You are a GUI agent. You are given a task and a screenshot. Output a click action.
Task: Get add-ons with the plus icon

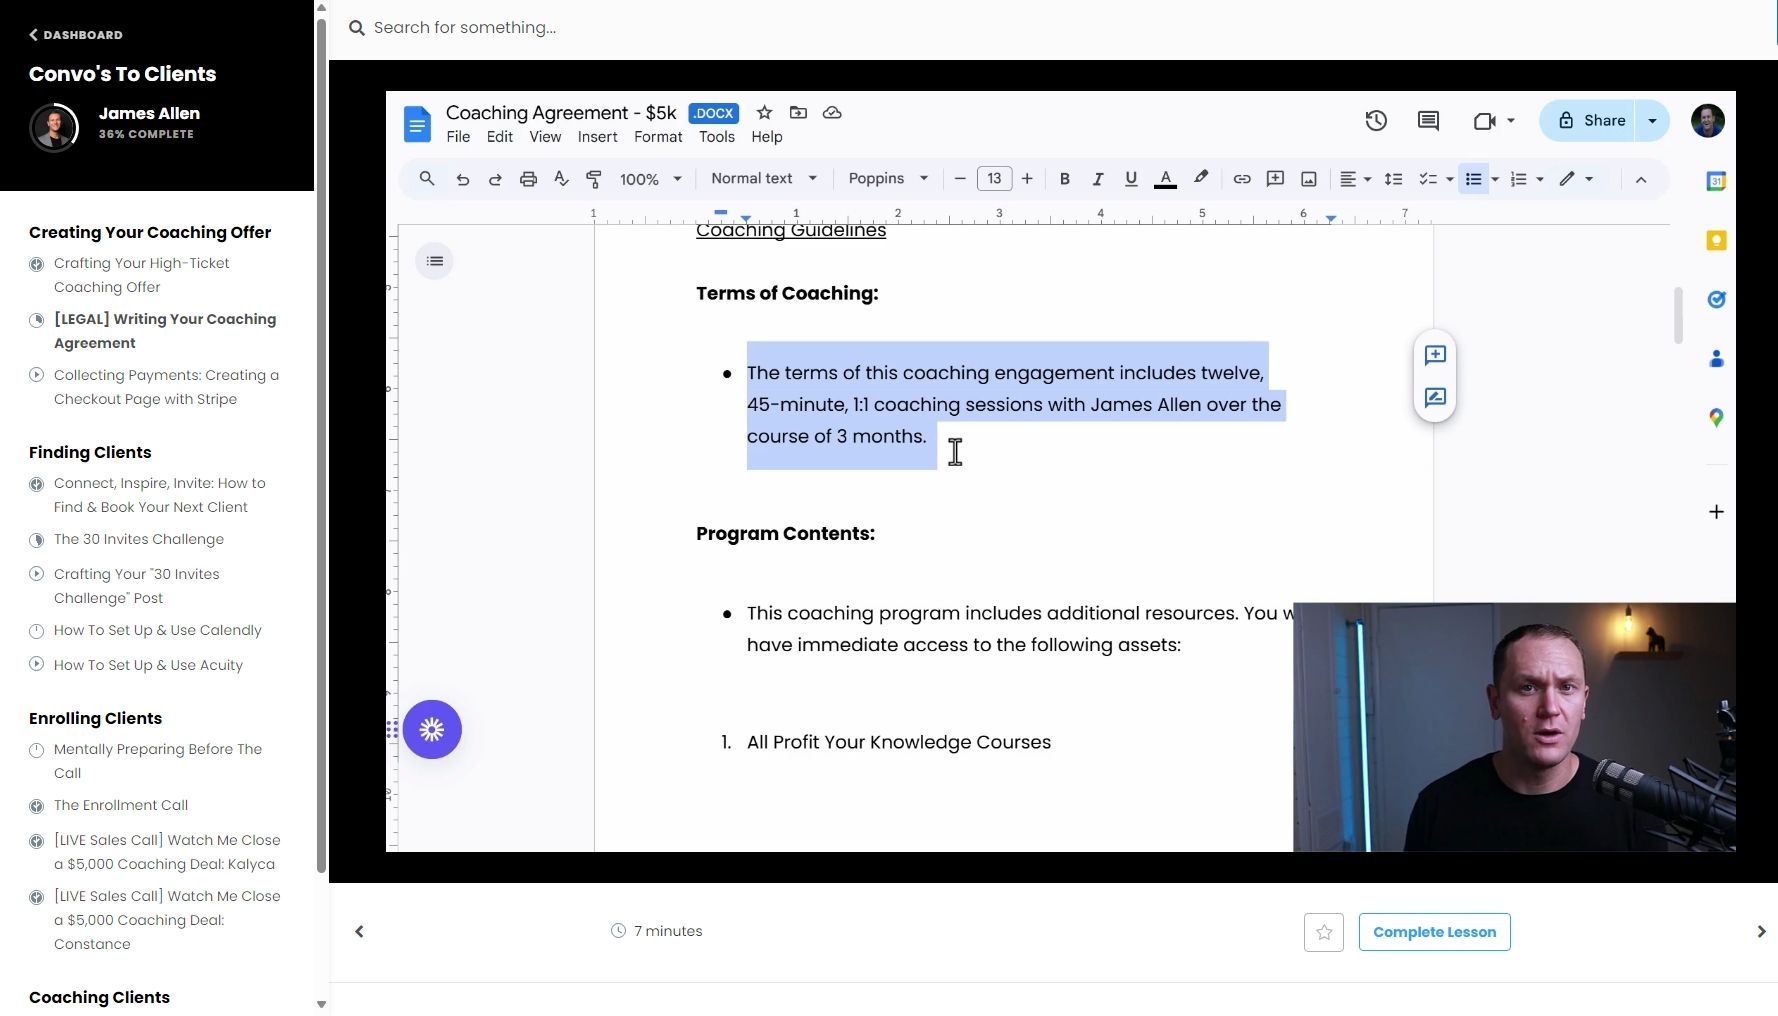tap(1716, 512)
